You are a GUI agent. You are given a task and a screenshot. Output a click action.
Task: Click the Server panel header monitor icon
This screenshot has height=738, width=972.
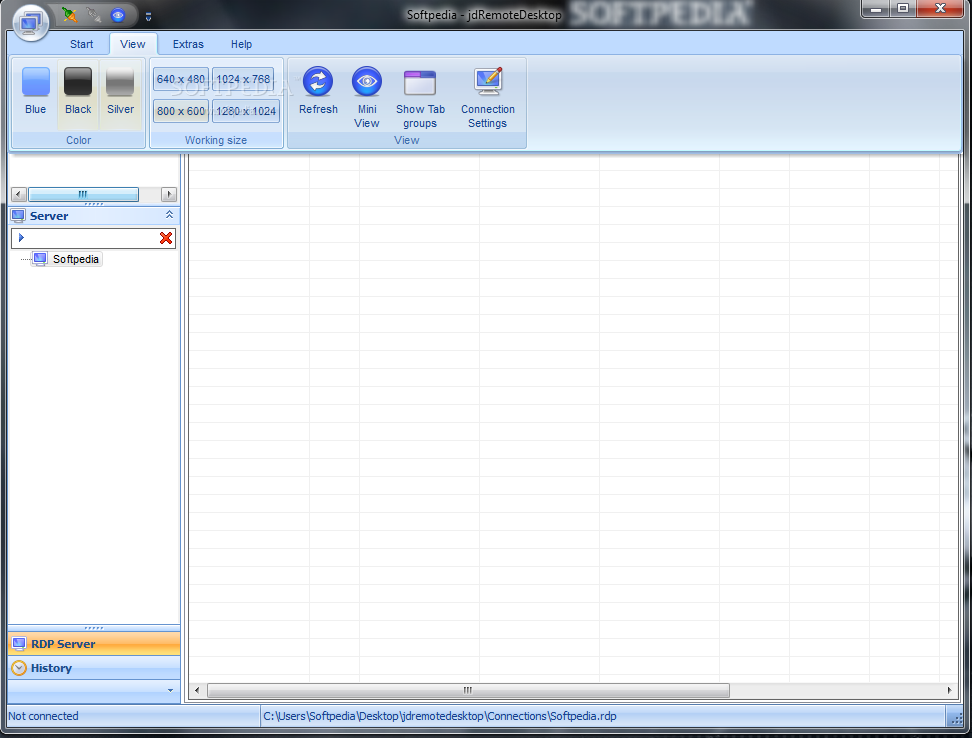click(19, 216)
